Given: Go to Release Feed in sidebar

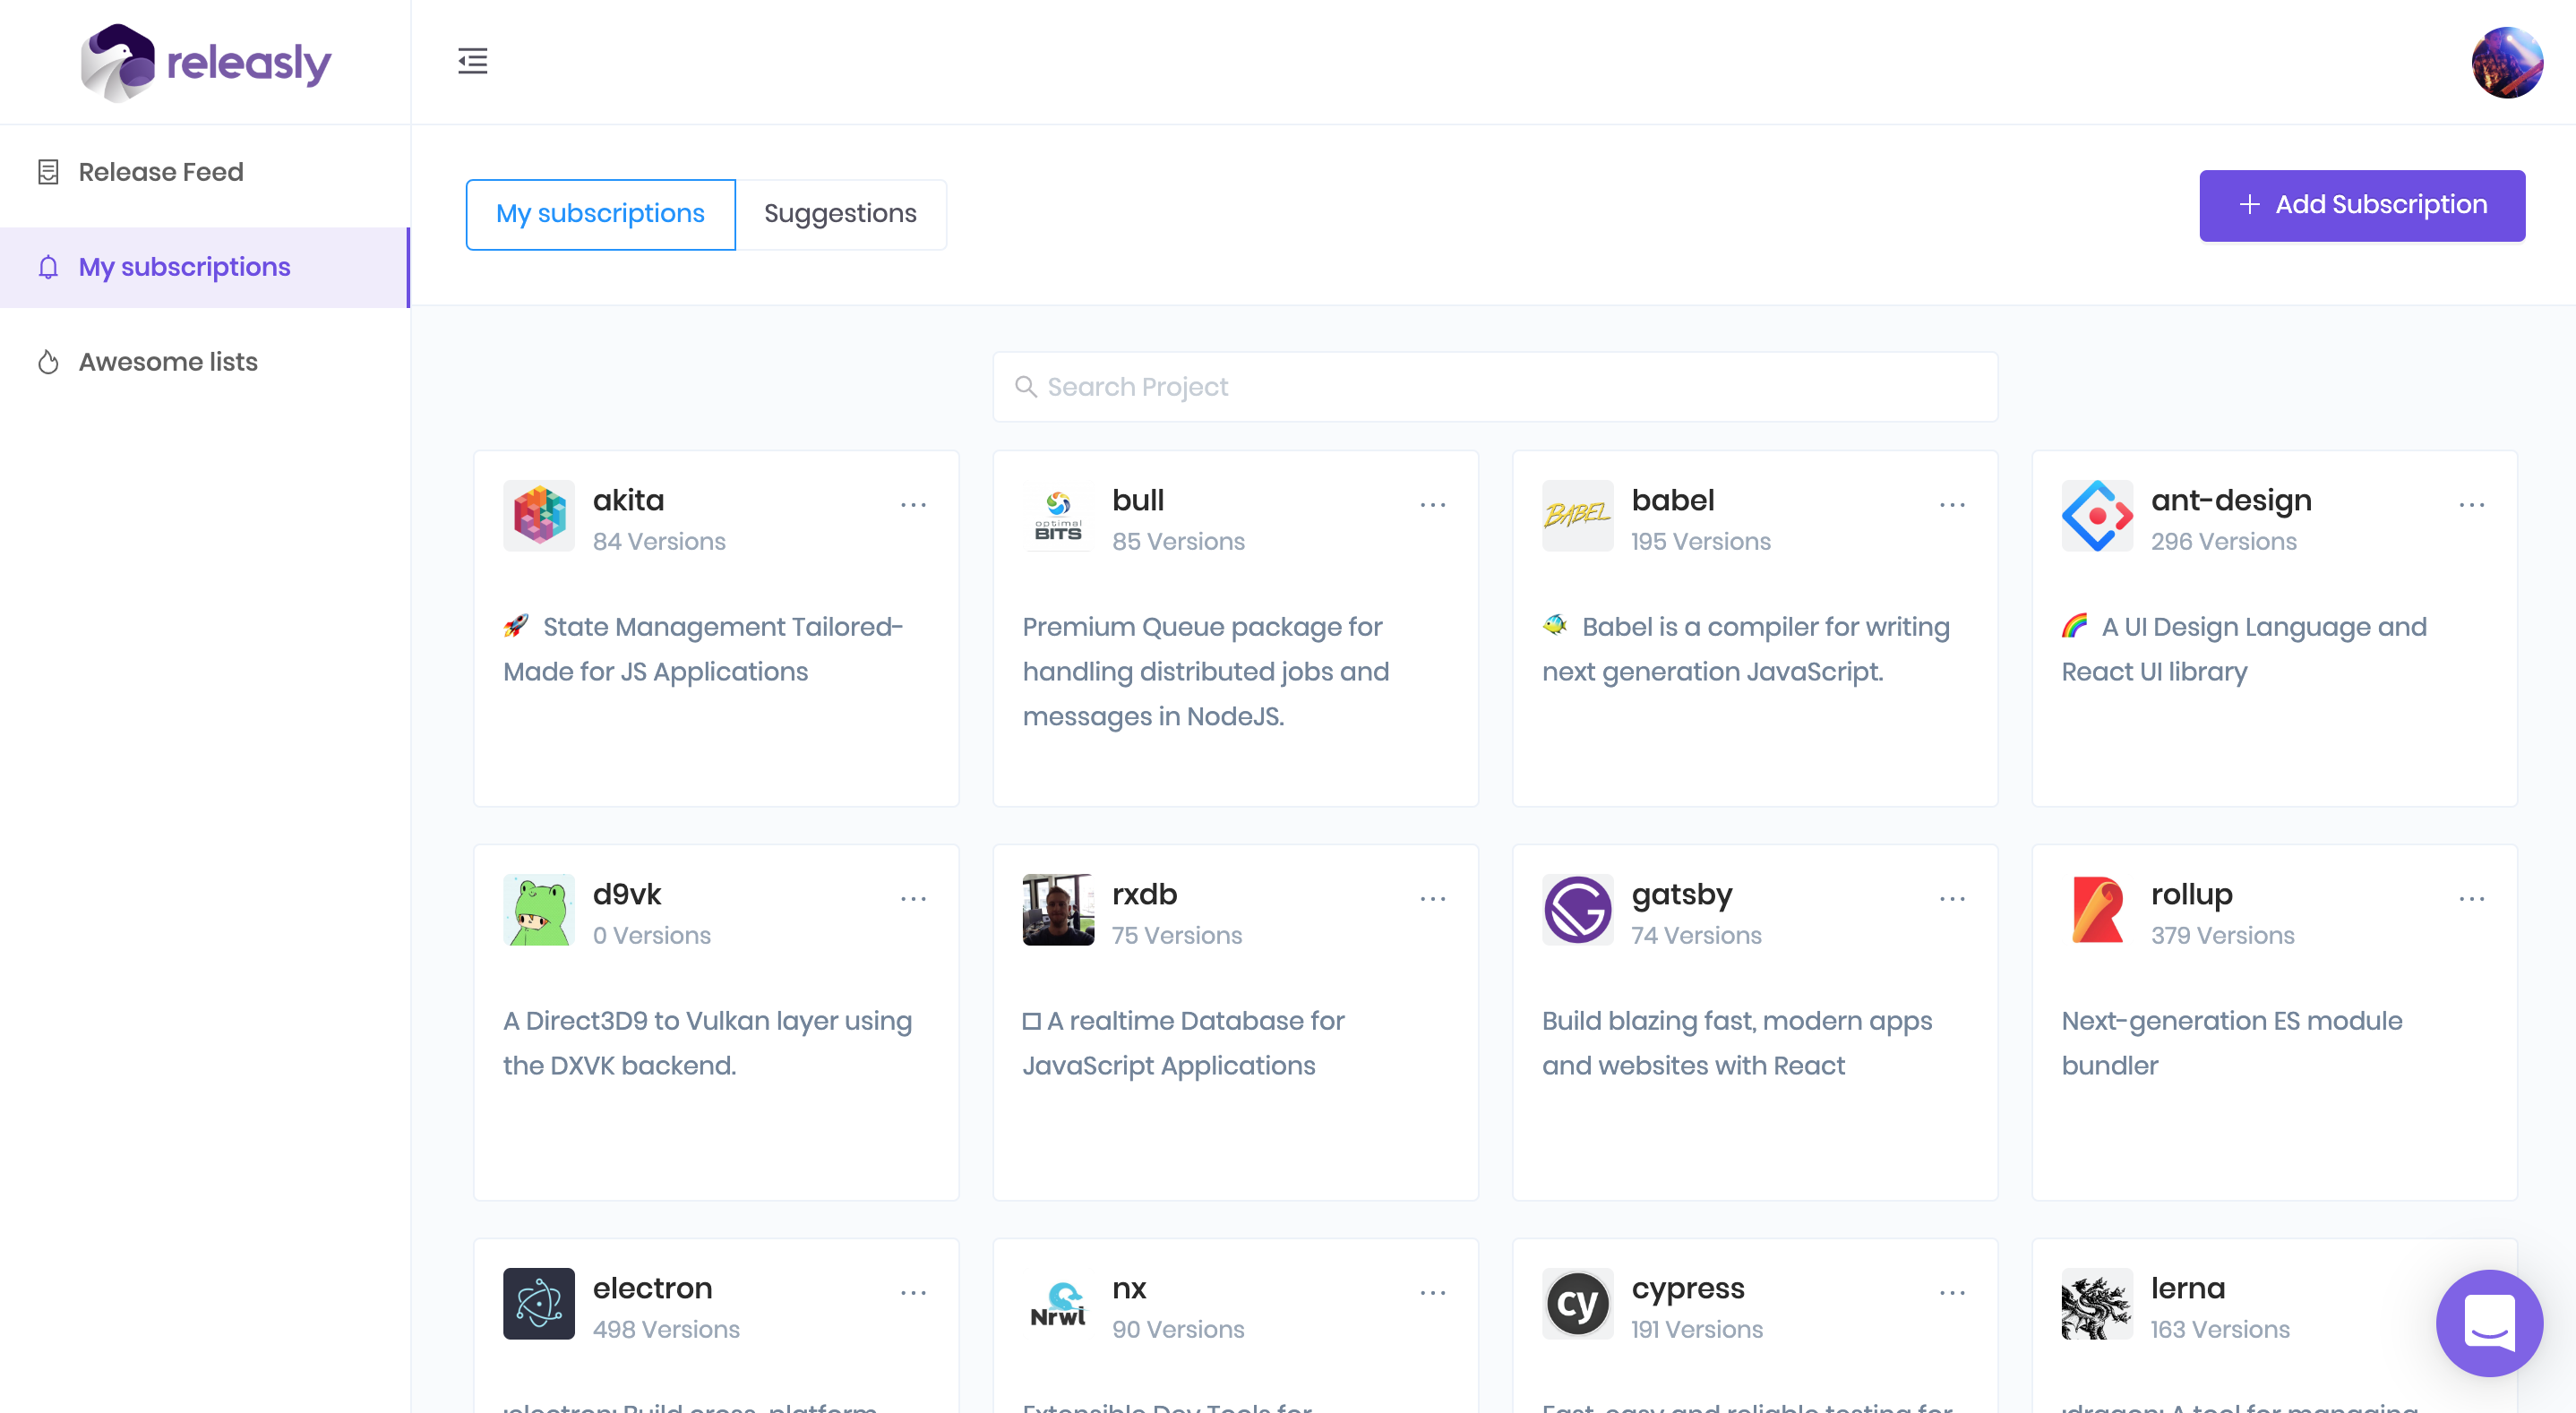Looking at the screenshot, I should click(x=204, y=172).
